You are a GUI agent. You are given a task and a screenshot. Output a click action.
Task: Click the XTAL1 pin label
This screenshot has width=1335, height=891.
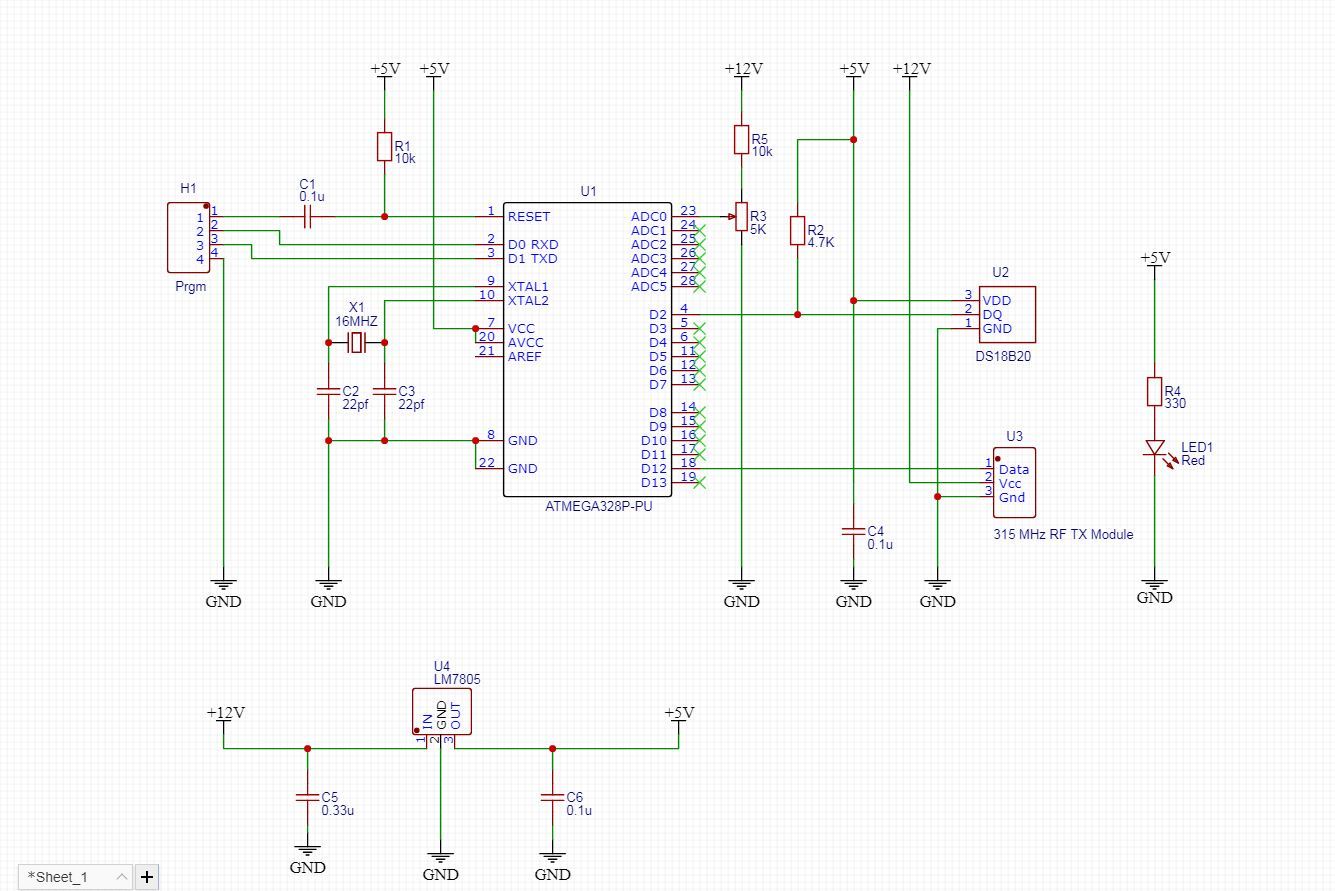(x=528, y=286)
